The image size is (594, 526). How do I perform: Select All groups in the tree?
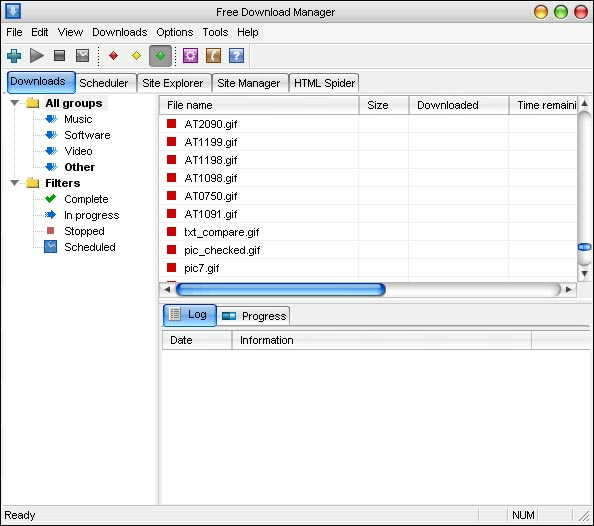(74, 103)
